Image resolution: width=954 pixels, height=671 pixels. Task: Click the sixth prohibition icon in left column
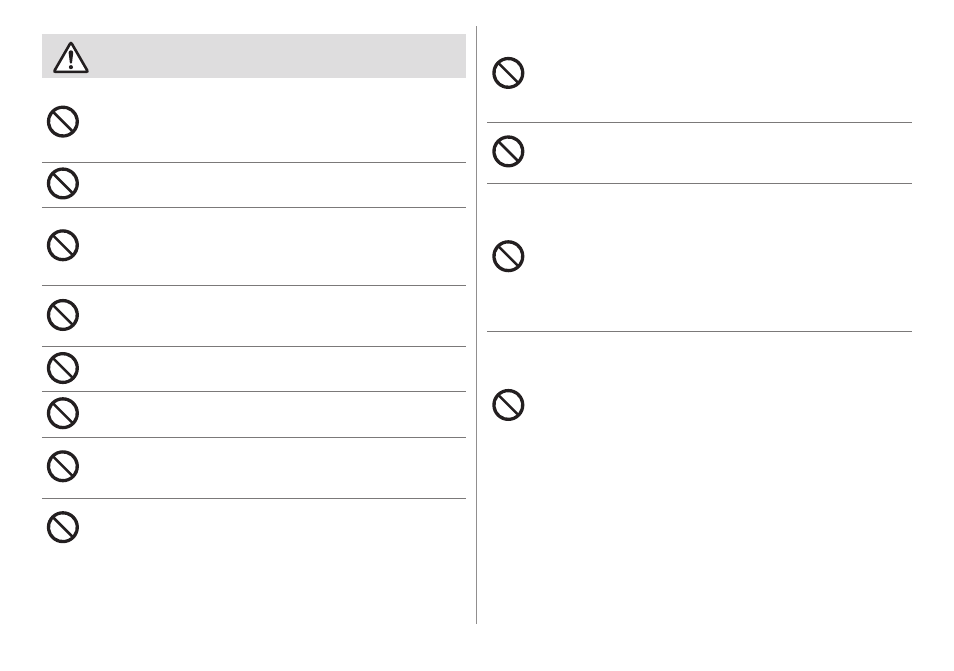(63, 414)
